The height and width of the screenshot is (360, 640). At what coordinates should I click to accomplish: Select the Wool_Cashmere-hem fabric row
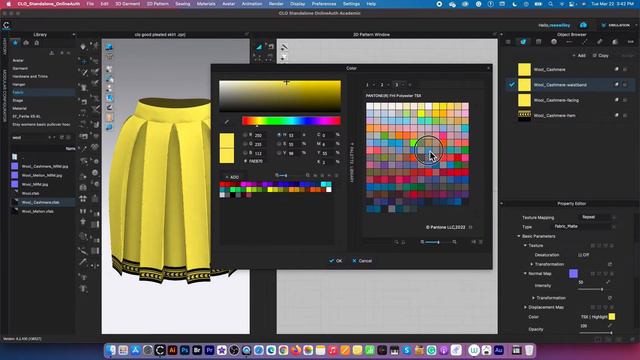pos(571,116)
